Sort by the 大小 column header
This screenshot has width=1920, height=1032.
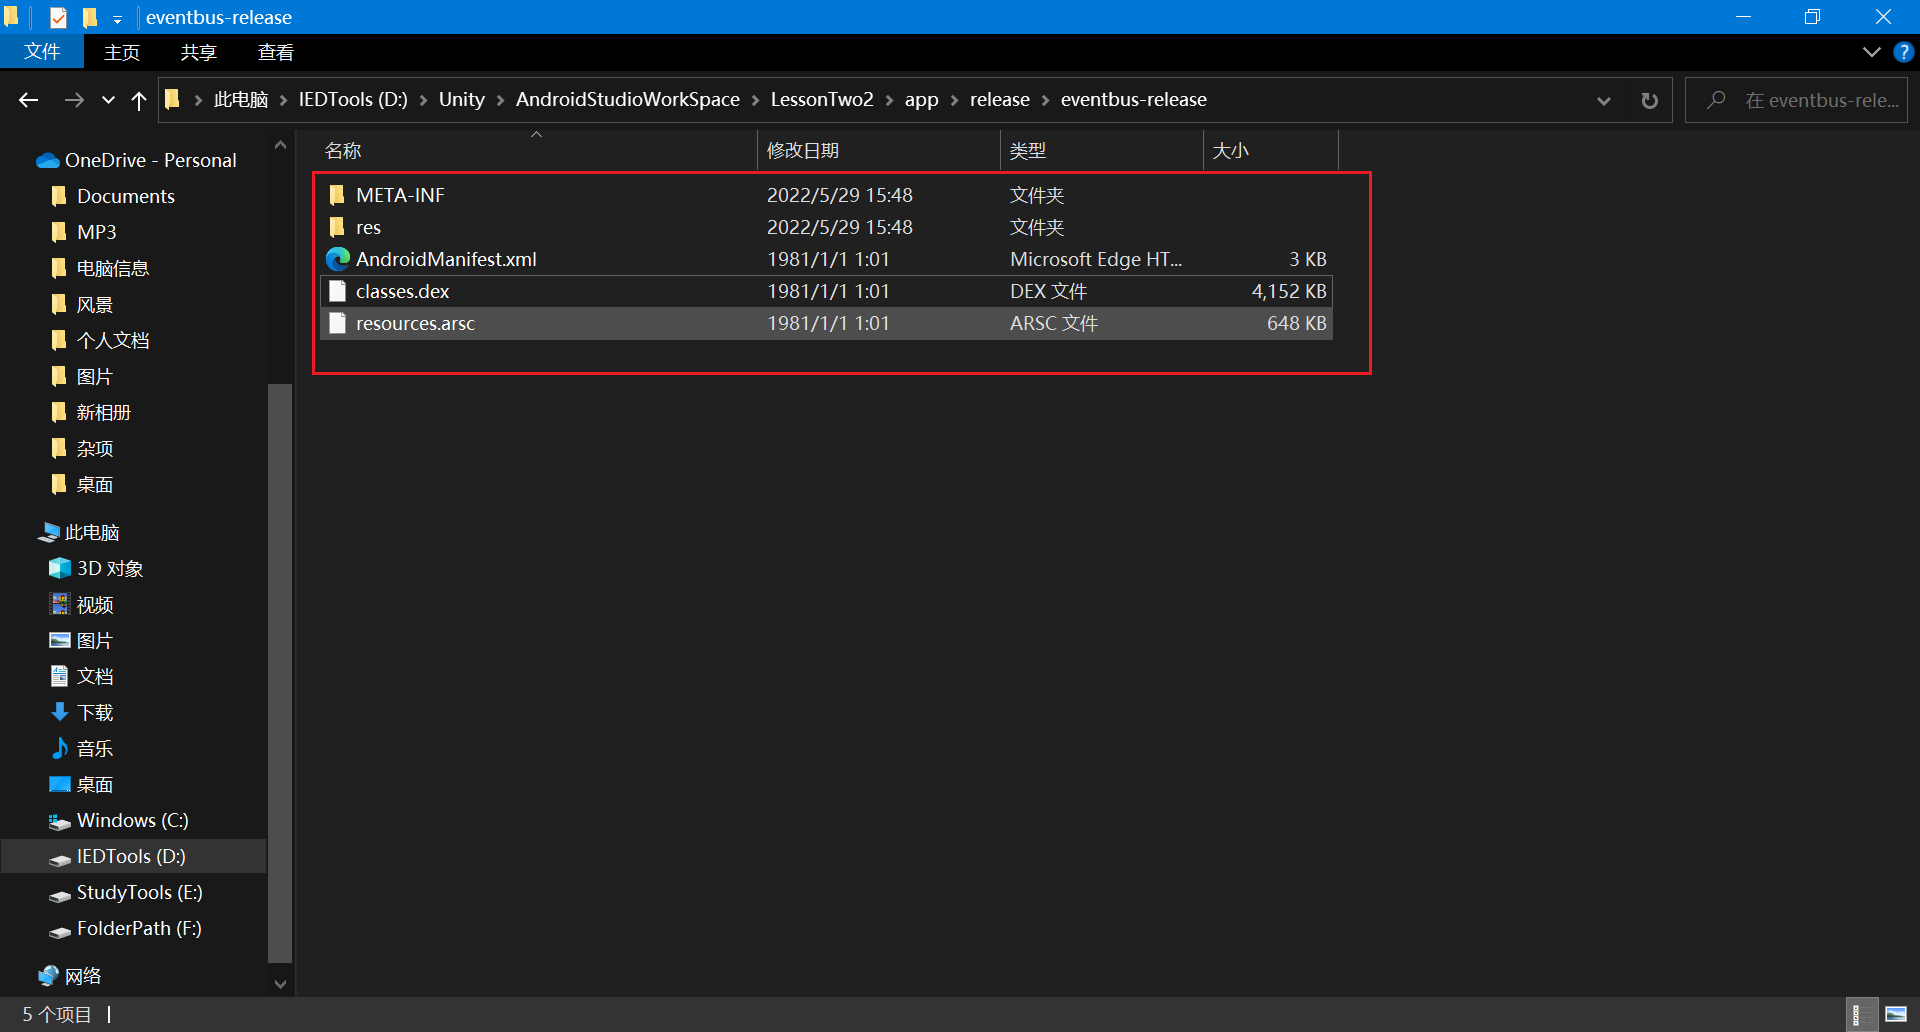[x=1270, y=150]
